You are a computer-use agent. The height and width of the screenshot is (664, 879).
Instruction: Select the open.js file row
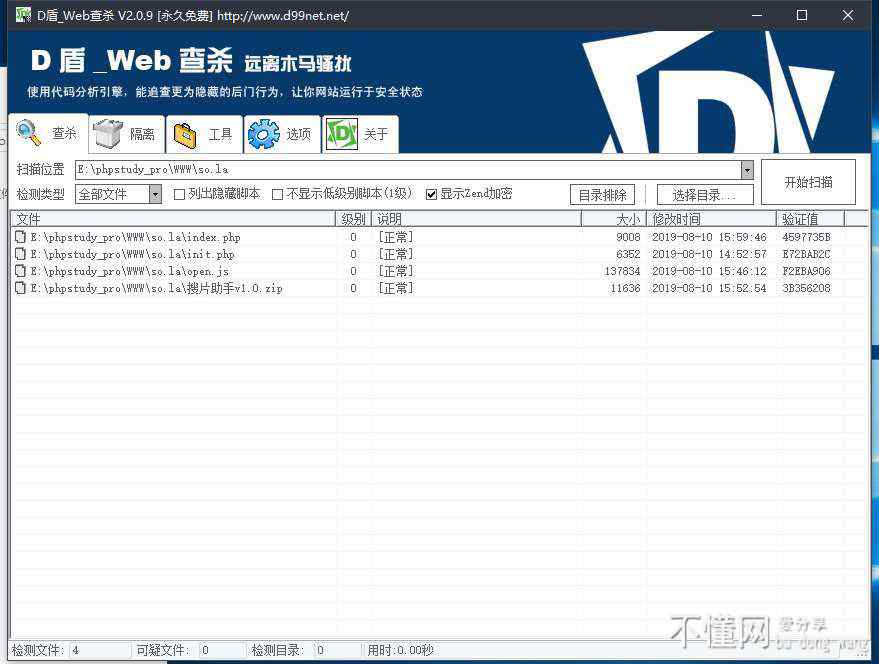(439, 271)
